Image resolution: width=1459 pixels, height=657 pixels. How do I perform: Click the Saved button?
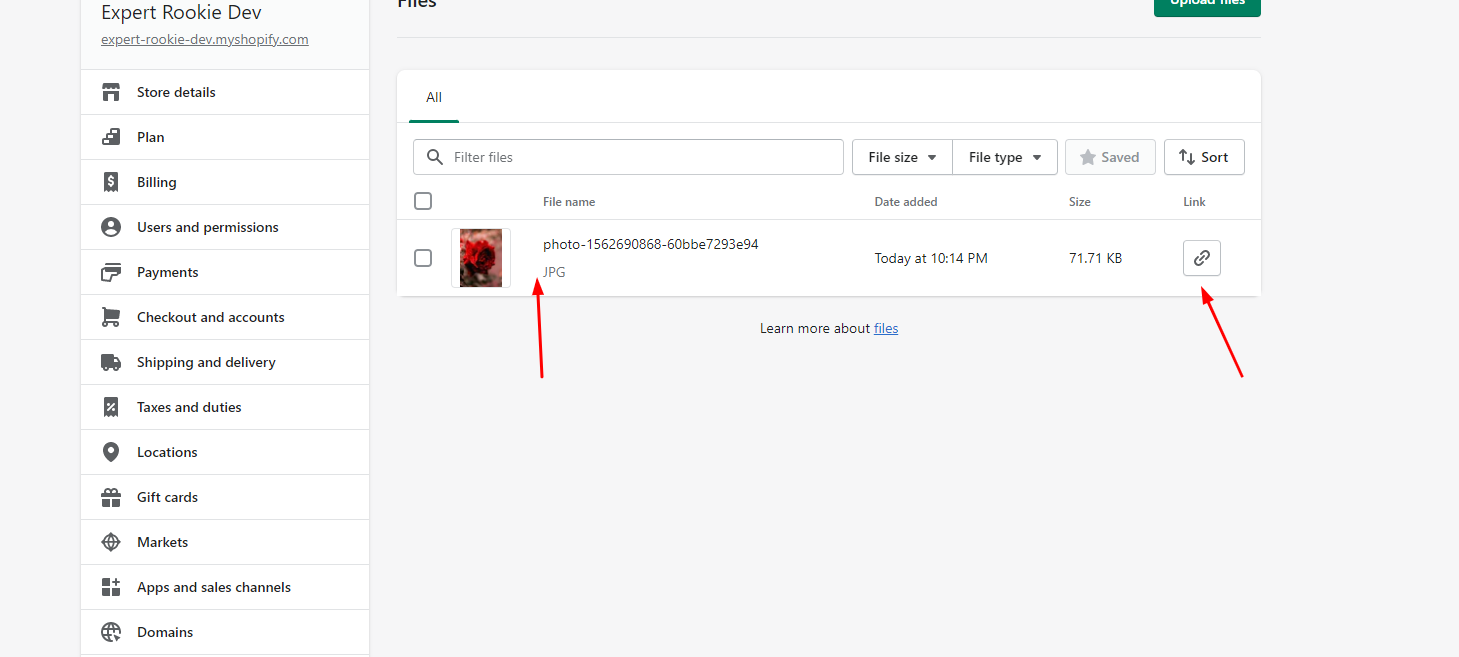point(1110,157)
